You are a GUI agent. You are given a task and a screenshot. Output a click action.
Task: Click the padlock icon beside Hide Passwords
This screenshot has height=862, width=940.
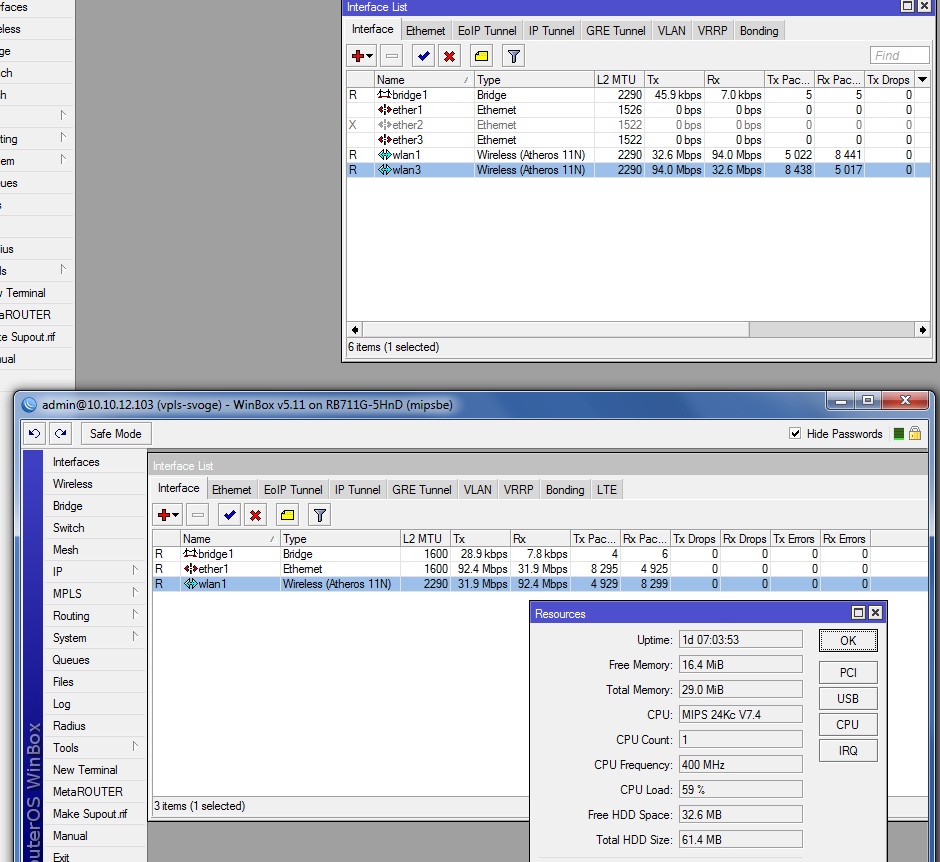[x=914, y=434]
